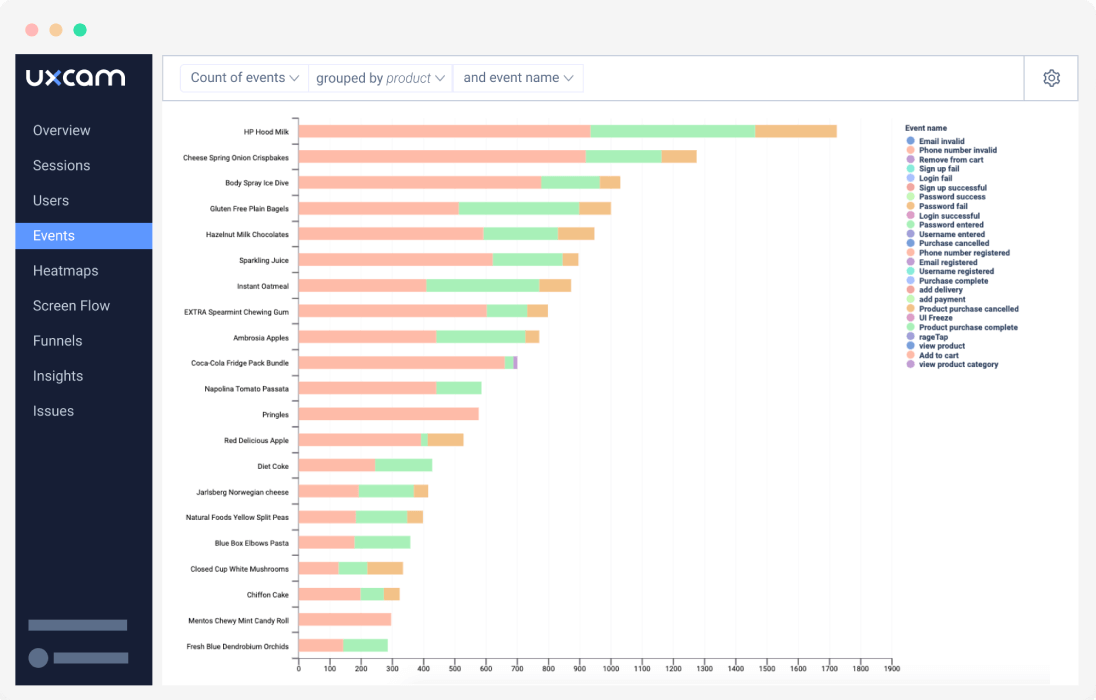This screenshot has height=700, width=1096.
Task: Open the Insights page
Action: (x=58, y=375)
